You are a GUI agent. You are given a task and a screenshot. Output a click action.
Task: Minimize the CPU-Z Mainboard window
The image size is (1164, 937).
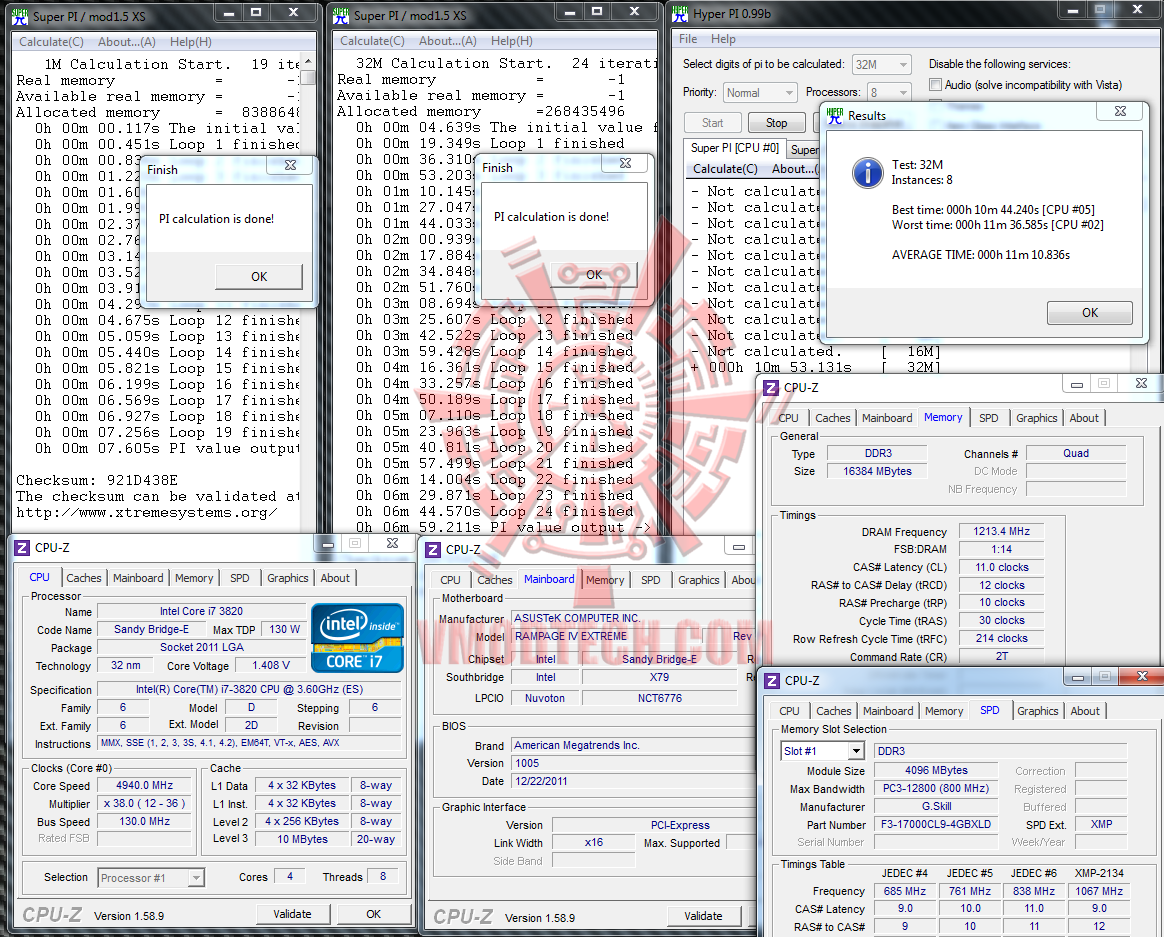[738, 547]
